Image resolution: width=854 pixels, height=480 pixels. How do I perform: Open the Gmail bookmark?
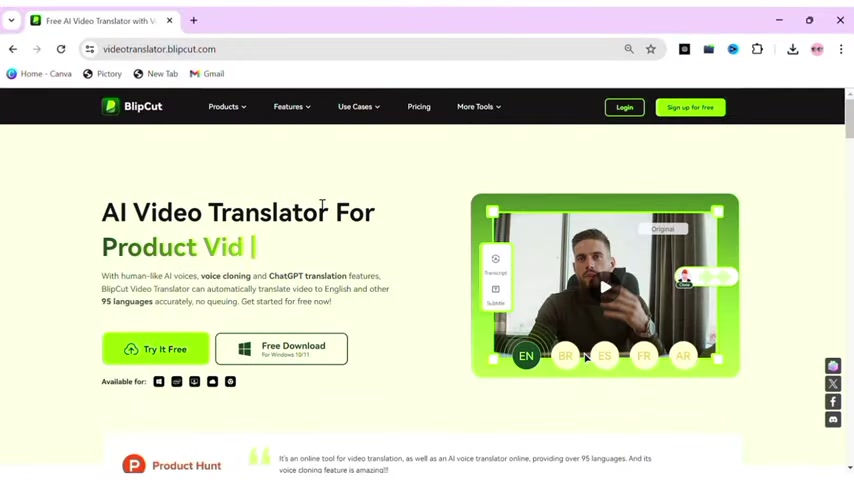207,74
